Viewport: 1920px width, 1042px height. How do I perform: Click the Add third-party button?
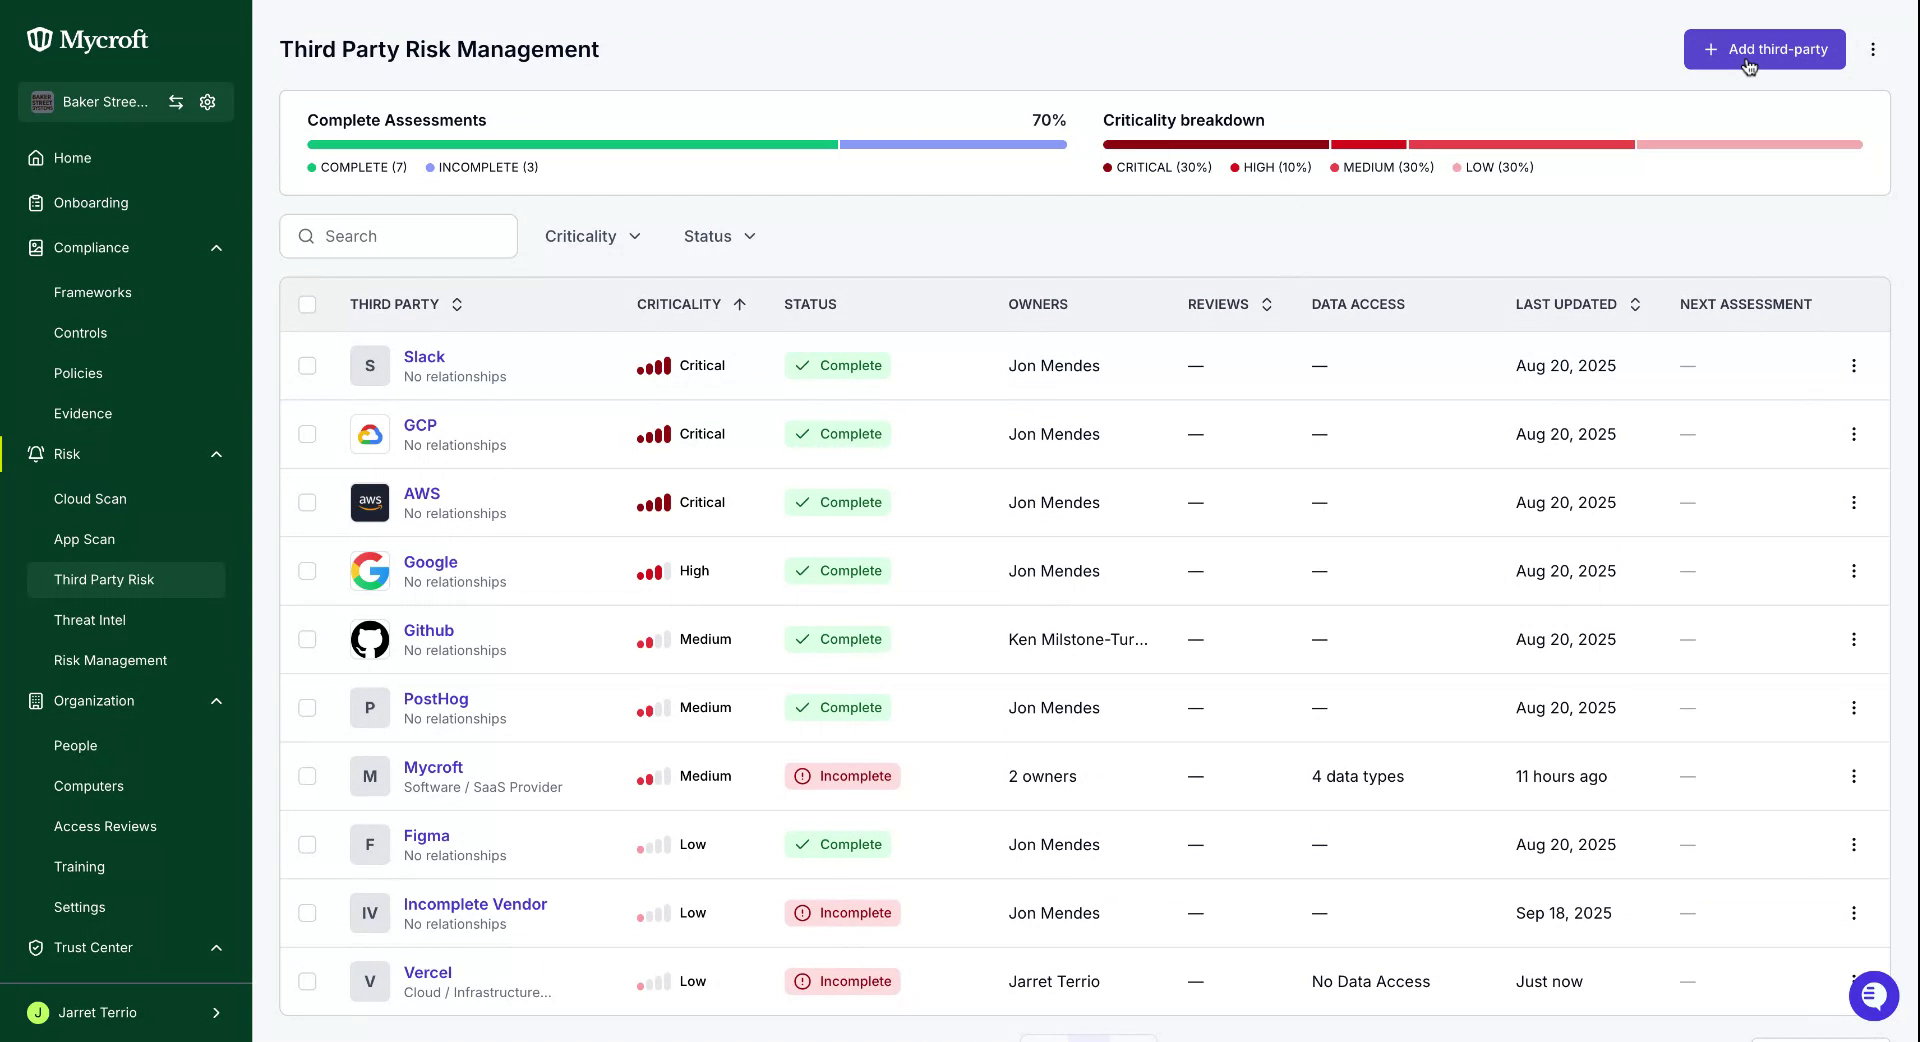1764,49
